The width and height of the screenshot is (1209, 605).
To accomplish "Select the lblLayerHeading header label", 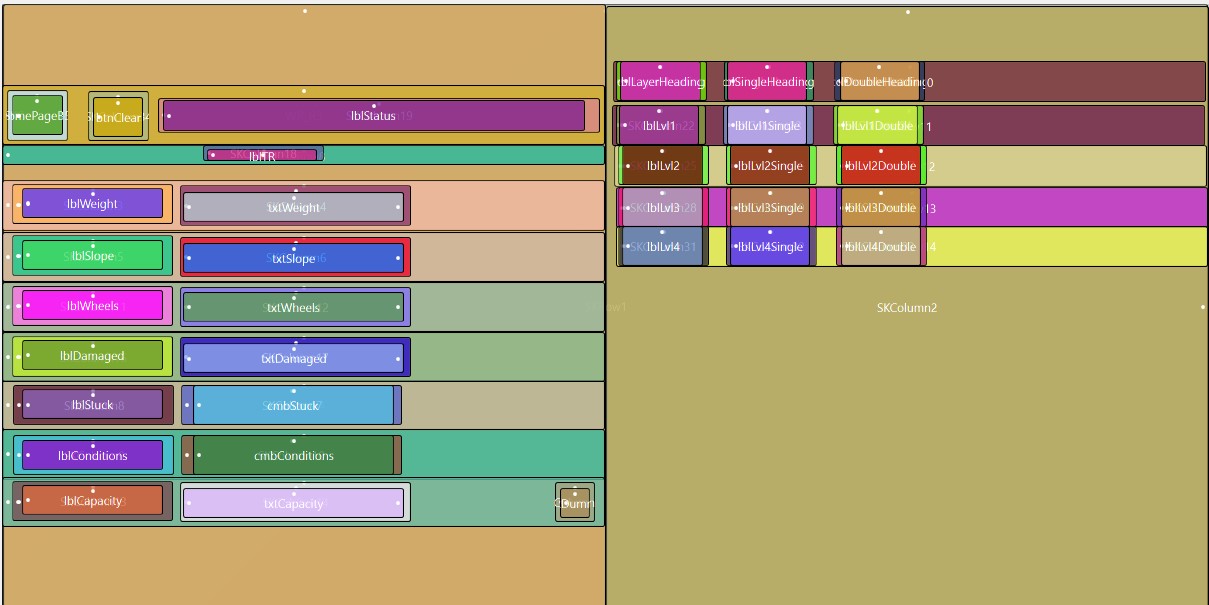I will pos(660,82).
